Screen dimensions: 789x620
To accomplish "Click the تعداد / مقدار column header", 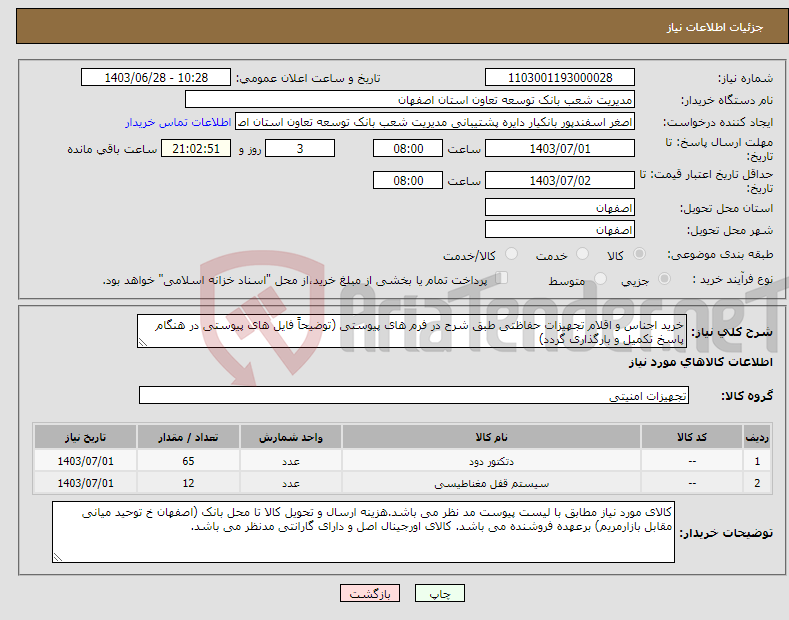I will tap(188, 437).
